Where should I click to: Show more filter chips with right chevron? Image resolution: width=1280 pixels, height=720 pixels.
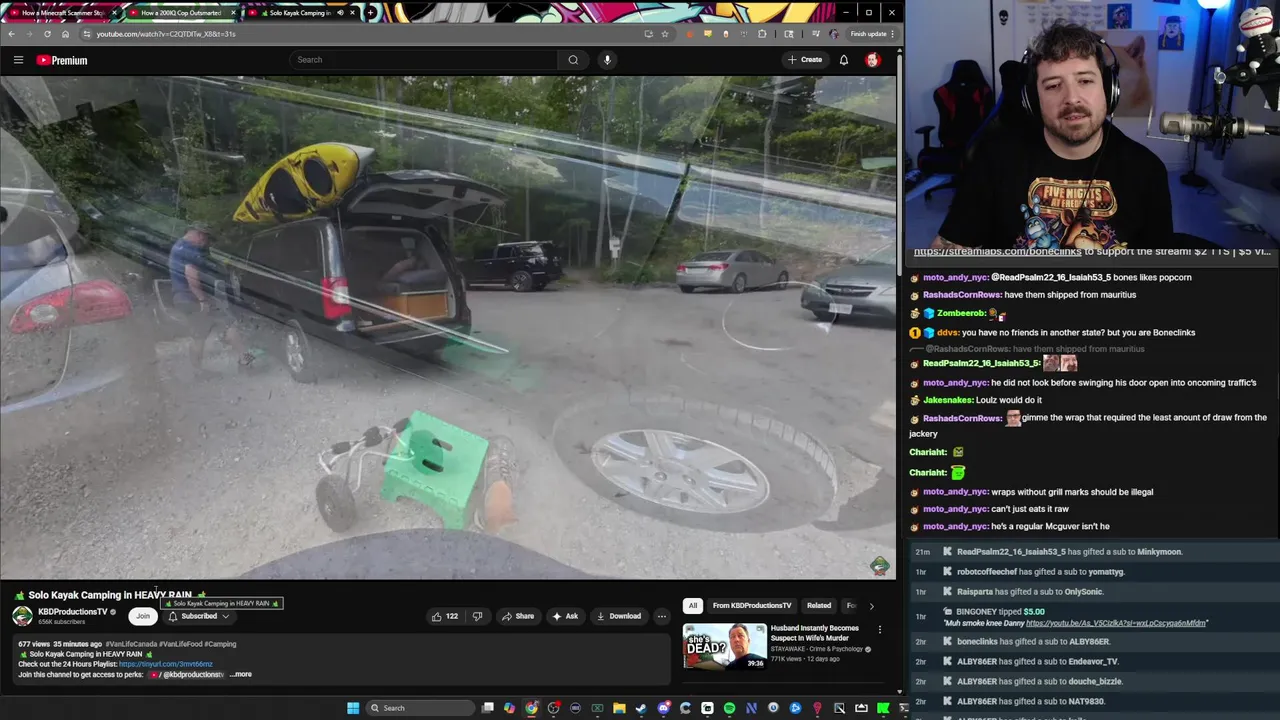(871, 606)
